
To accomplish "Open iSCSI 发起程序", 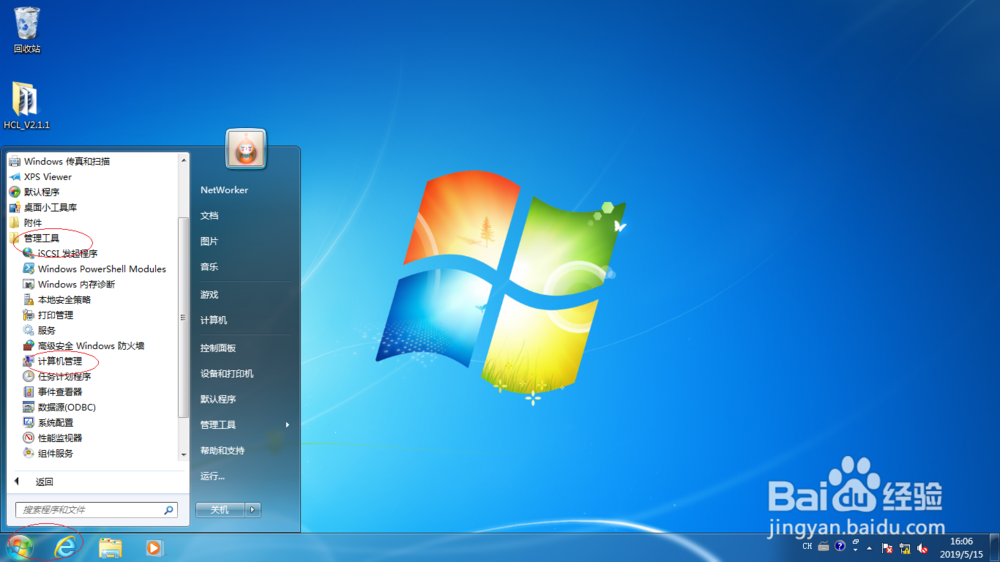I will coord(60,253).
